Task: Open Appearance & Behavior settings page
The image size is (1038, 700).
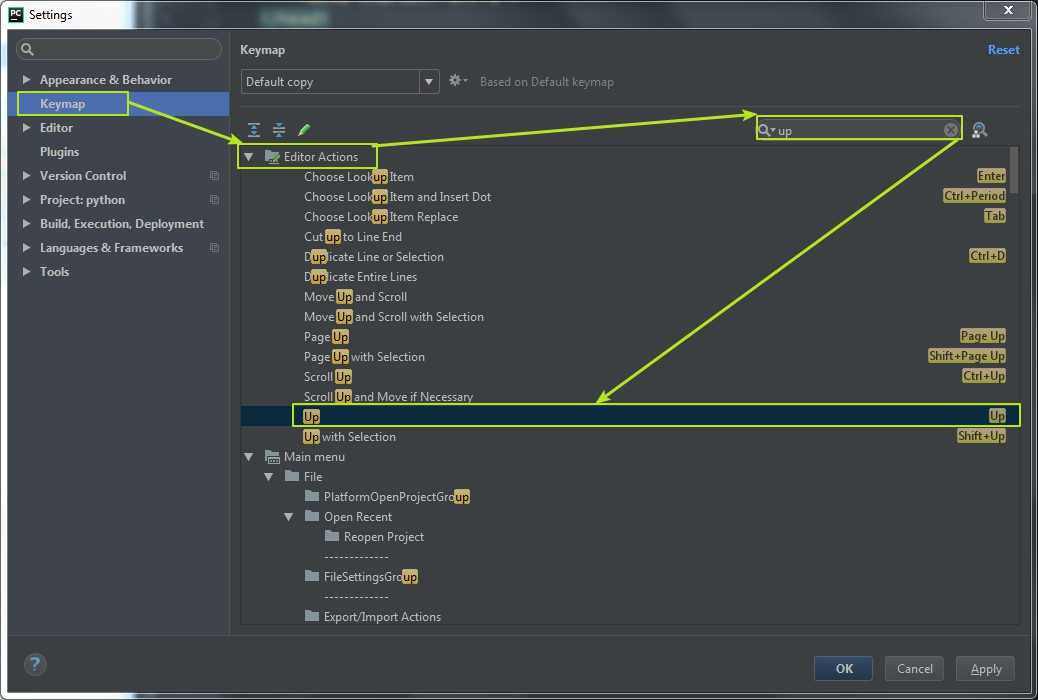Action: pos(106,79)
